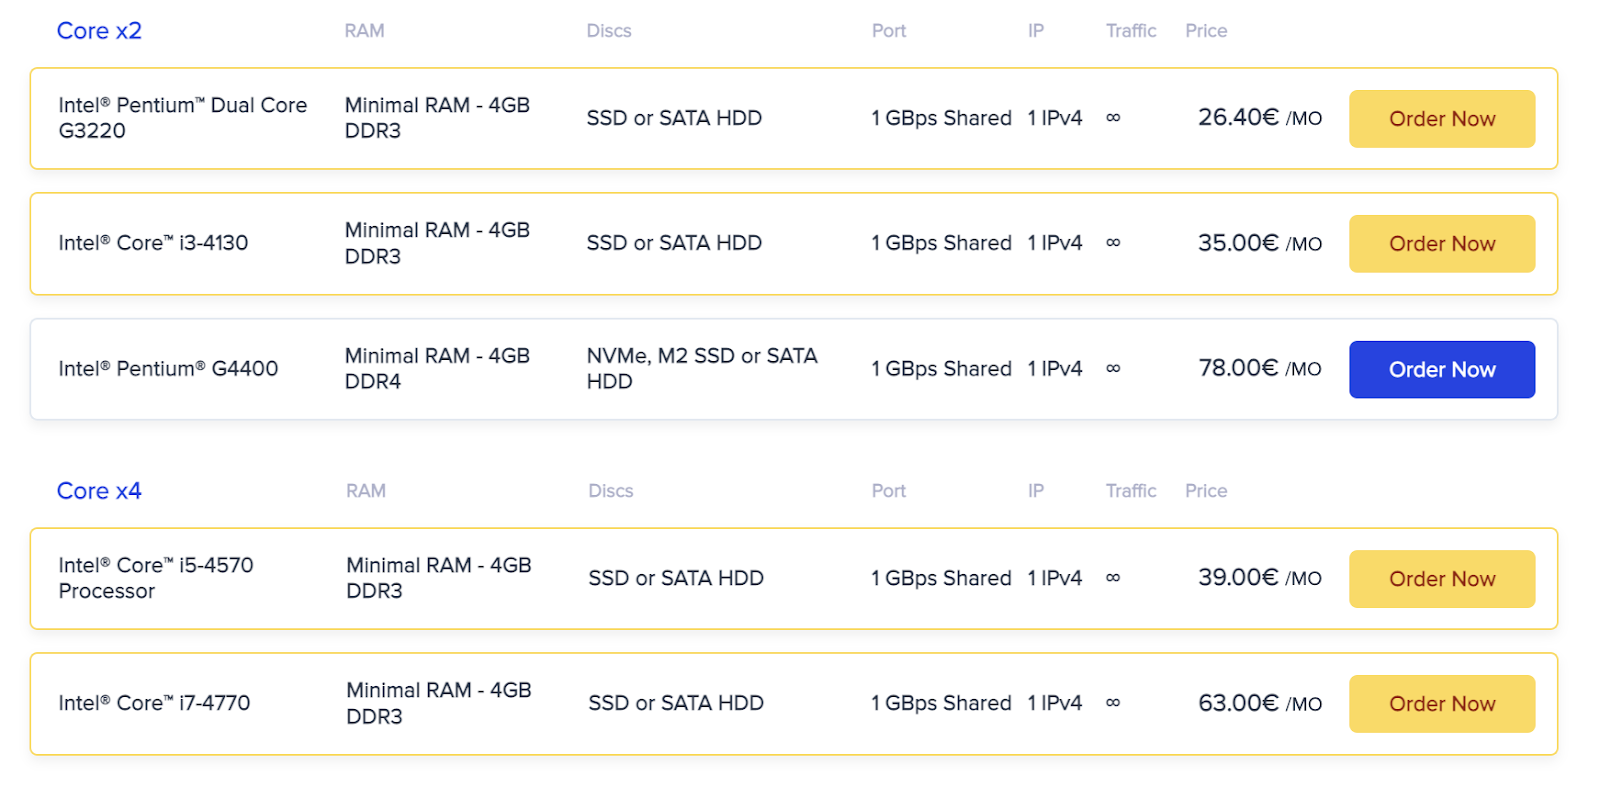The height and width of the screenshot is (799, 1600).
Task: Select the Intel Core i7-4770 processor name
Action: [x=154, y=703]
